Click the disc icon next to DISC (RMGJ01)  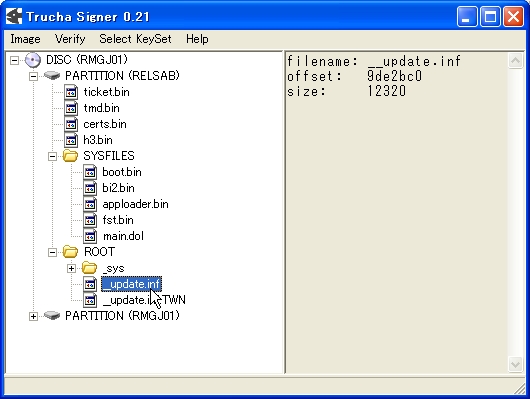tap(33, 60)
